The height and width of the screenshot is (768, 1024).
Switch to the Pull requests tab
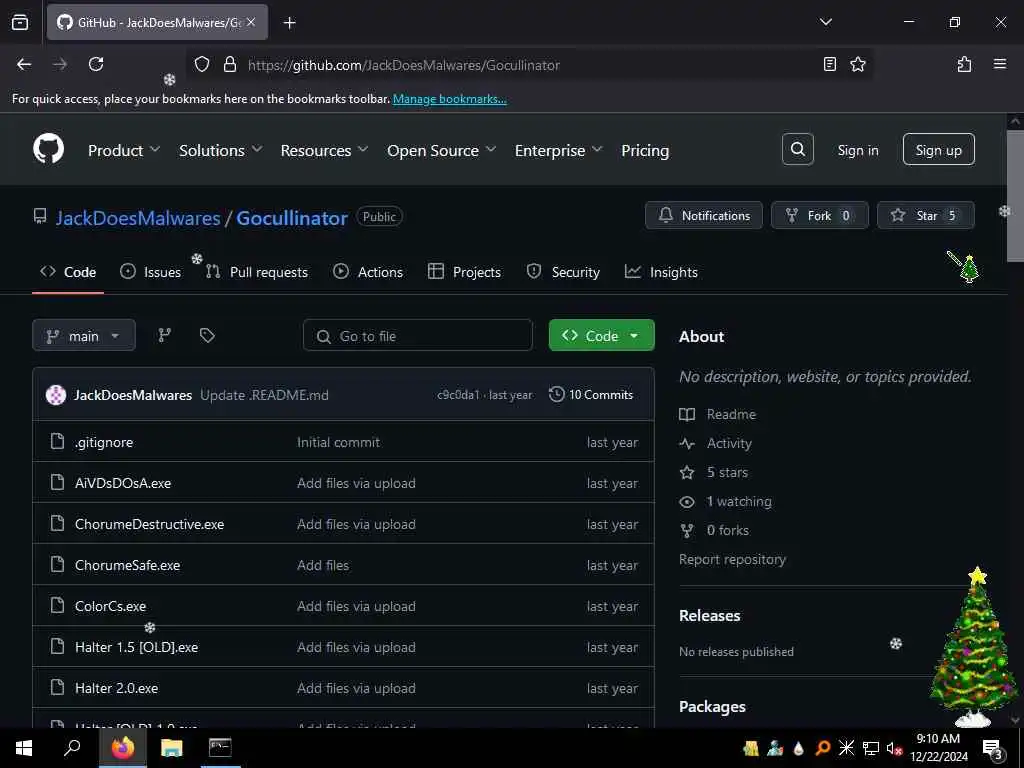pos(257,272)
